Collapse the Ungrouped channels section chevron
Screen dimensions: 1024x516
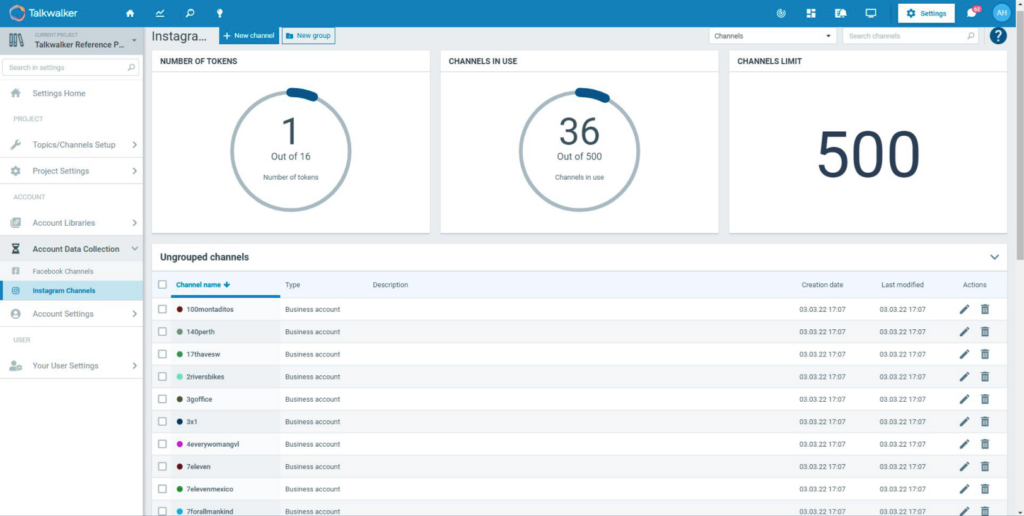[994, 257]
